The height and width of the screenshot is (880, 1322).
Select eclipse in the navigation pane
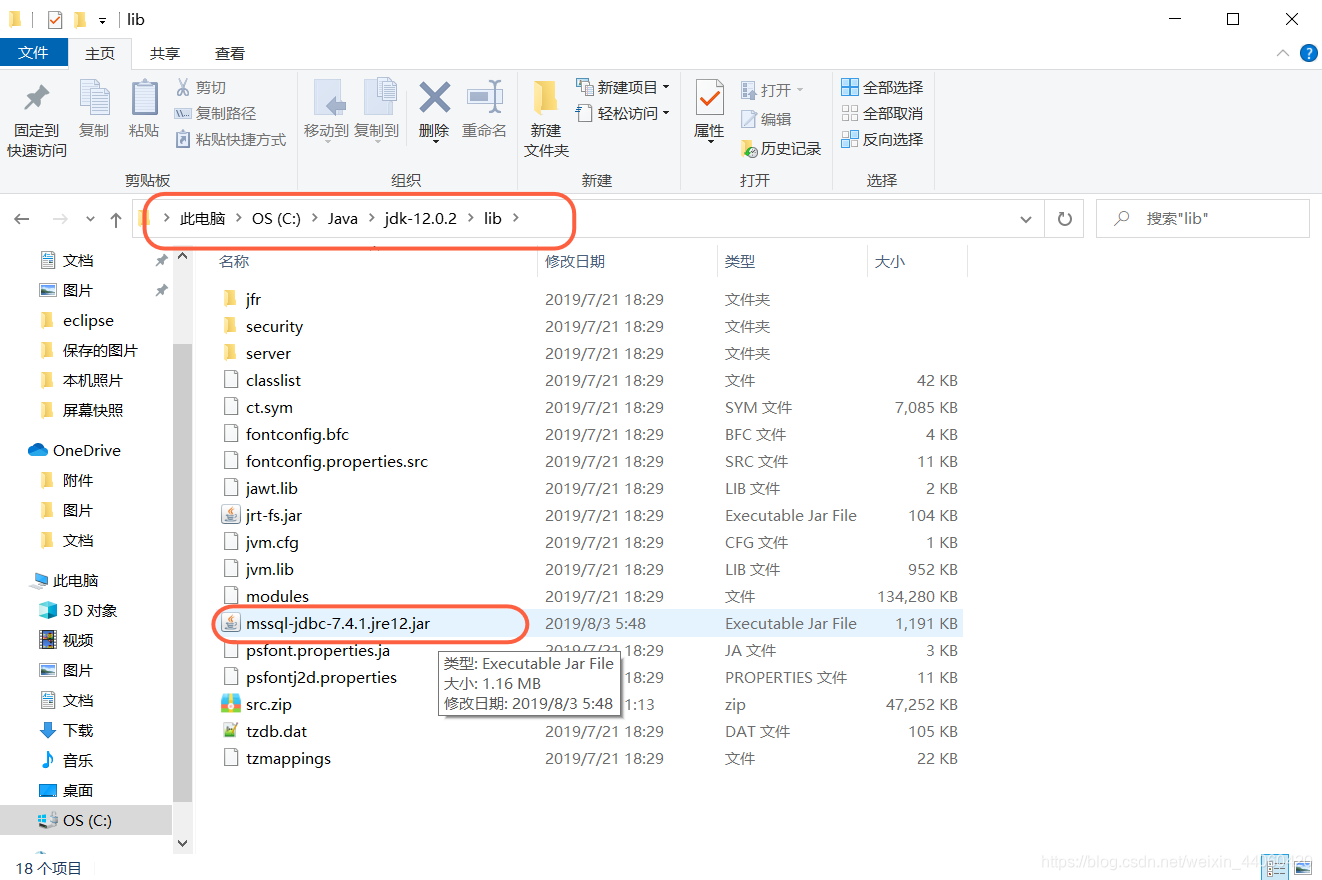[x=88, y=321]
